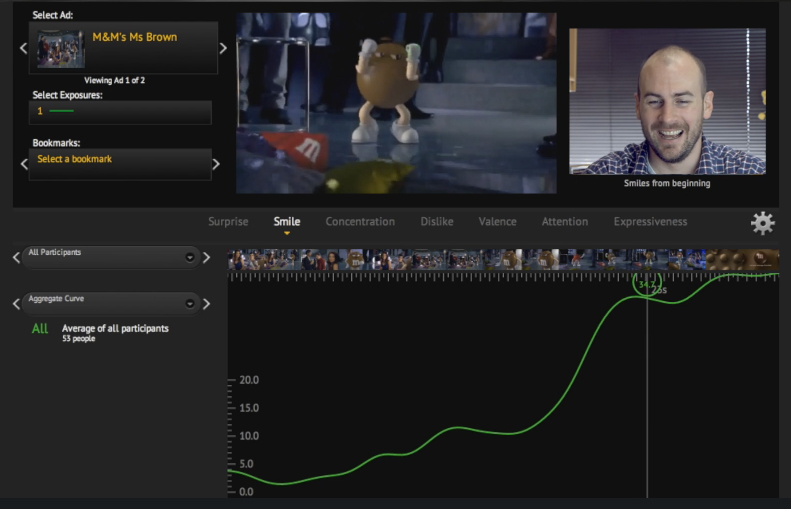
Task: Go to next ad with right arrow
Action: tap(223, 48)
